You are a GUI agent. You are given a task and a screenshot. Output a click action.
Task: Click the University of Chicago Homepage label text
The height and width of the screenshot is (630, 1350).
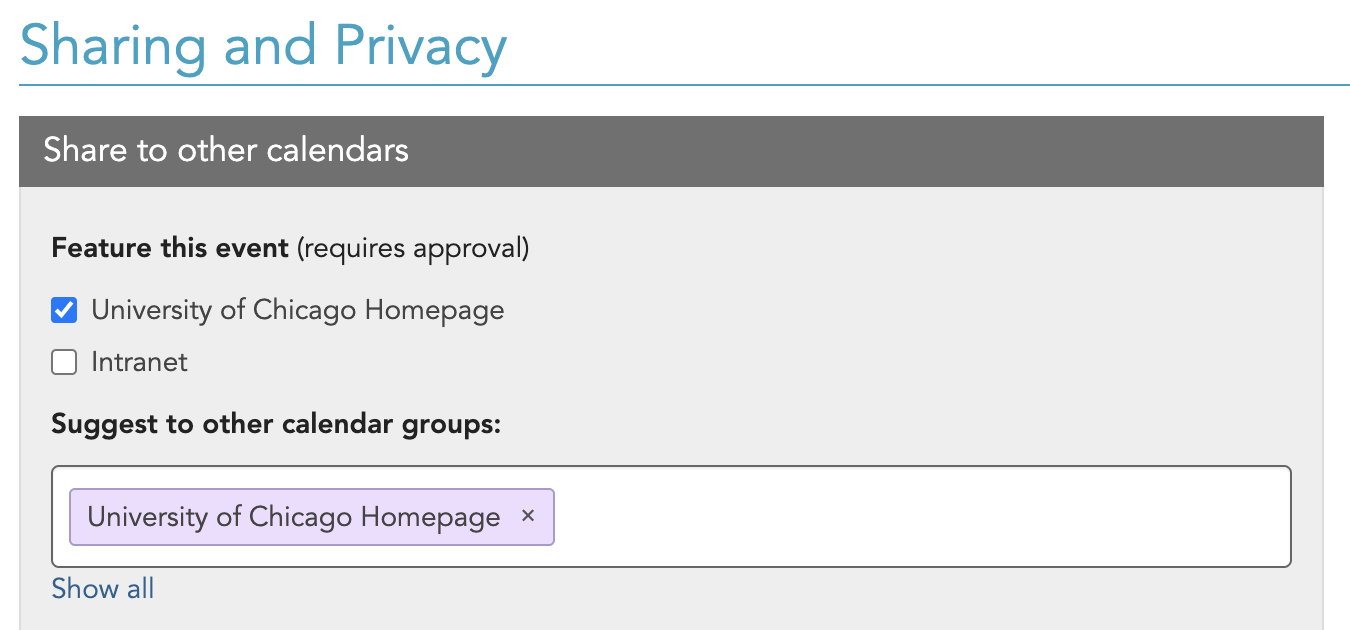point(297,310)
